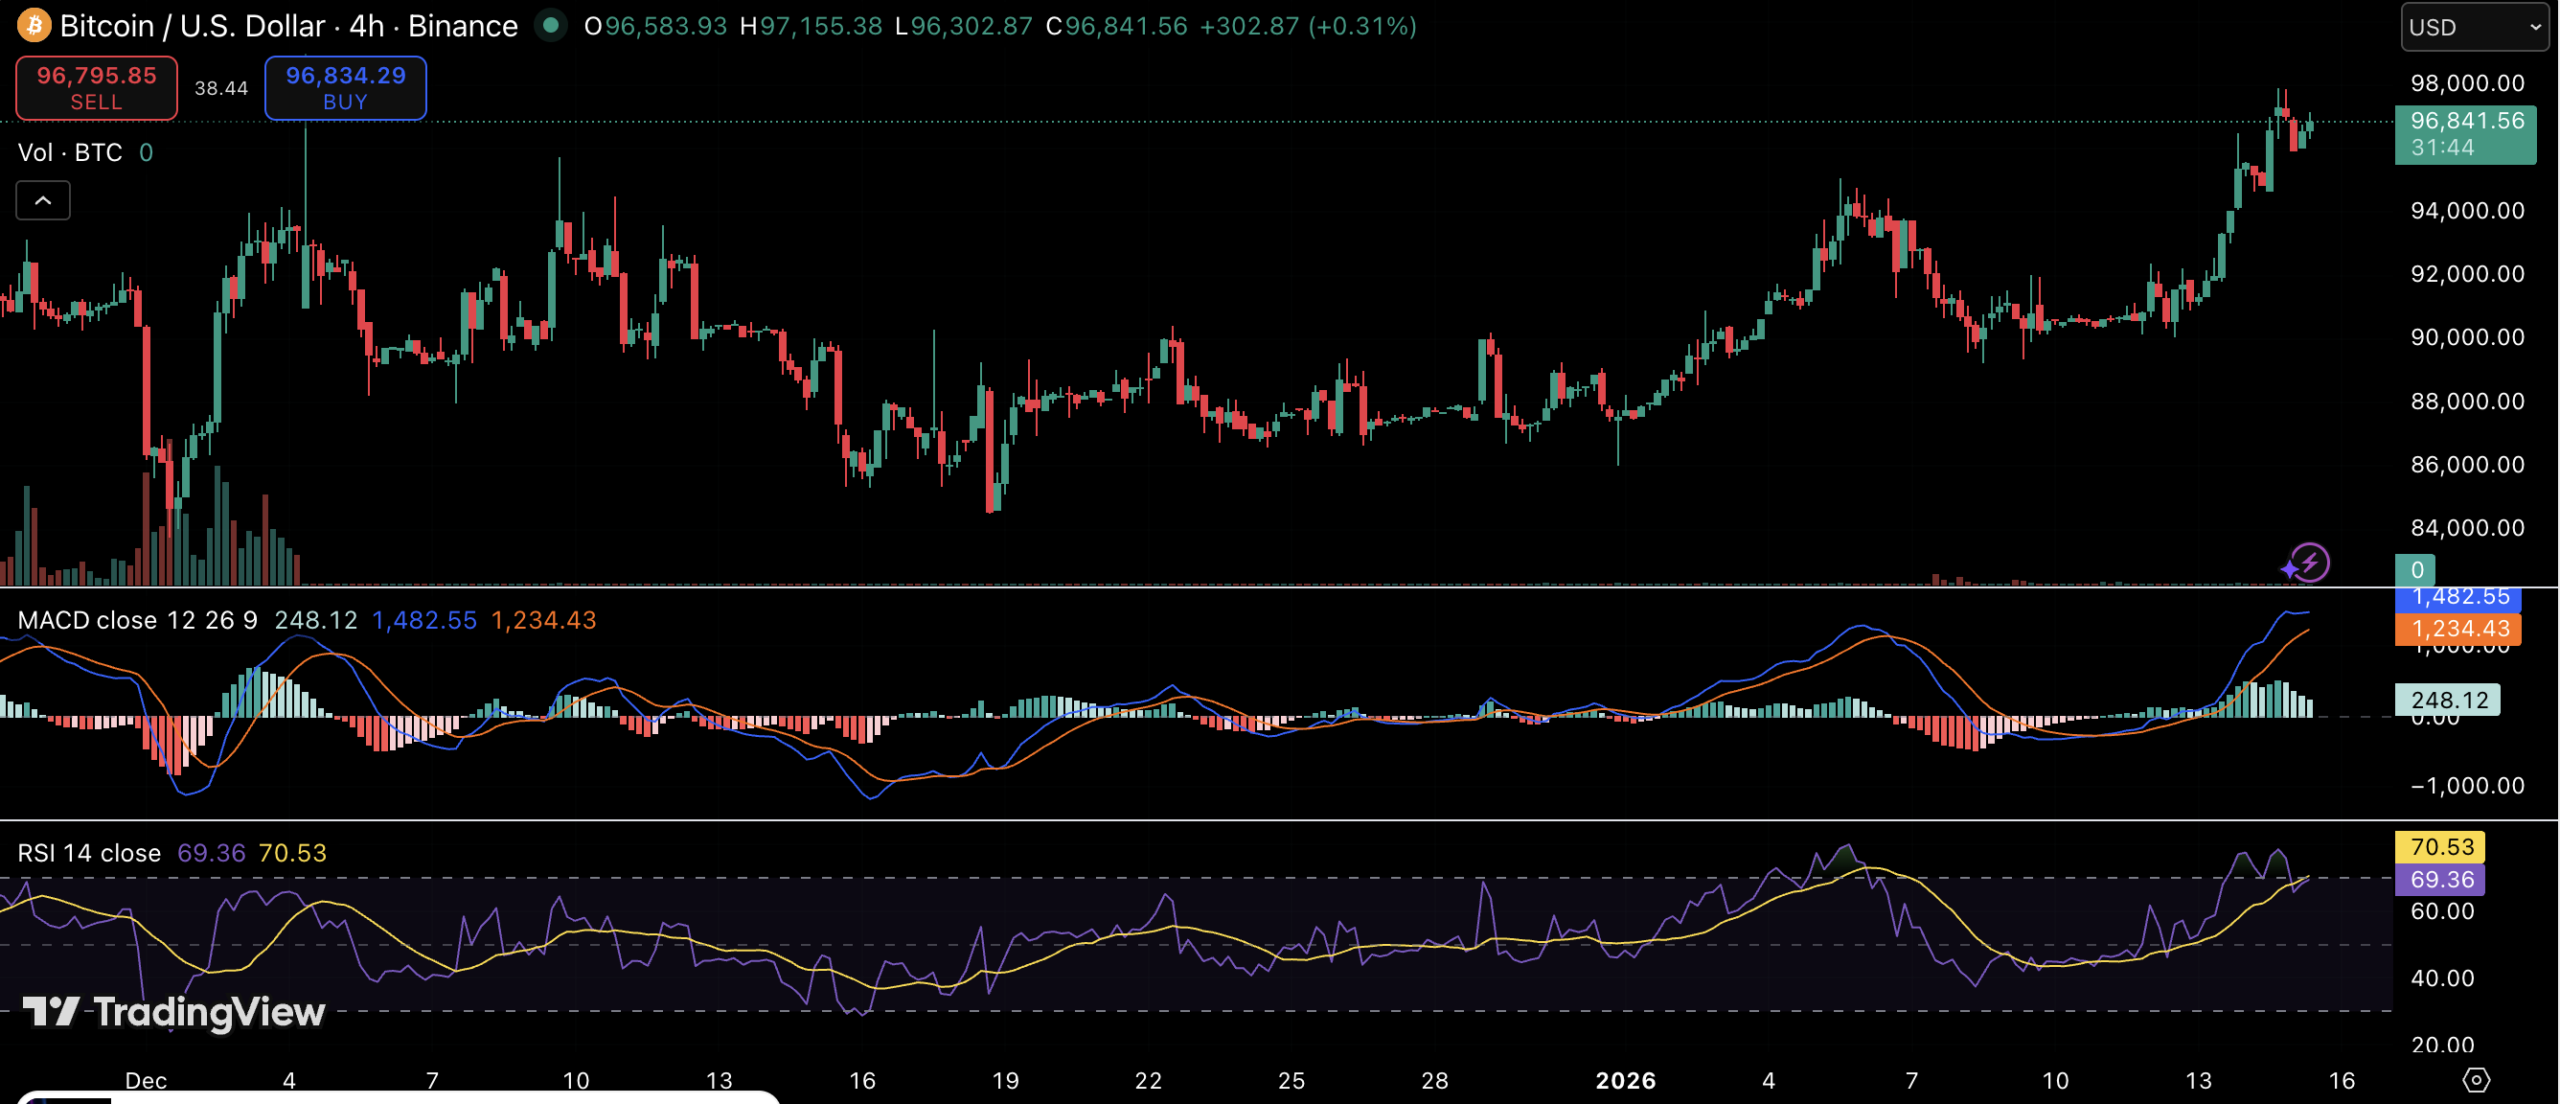
Task: Click the 2026 marker on time axis
Action: coord(1625,1080)
